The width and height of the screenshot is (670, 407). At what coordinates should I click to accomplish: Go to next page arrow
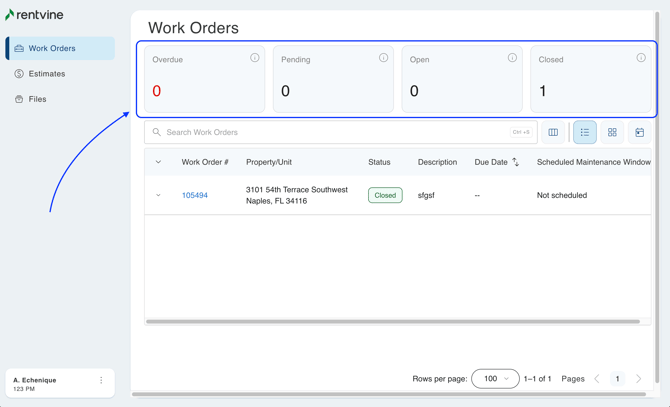[x=639, y=379]
